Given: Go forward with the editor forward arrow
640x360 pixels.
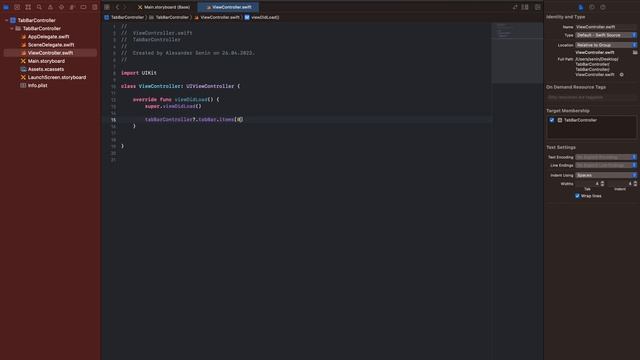Looking at the screenshot, I should [x=125, y=7].
